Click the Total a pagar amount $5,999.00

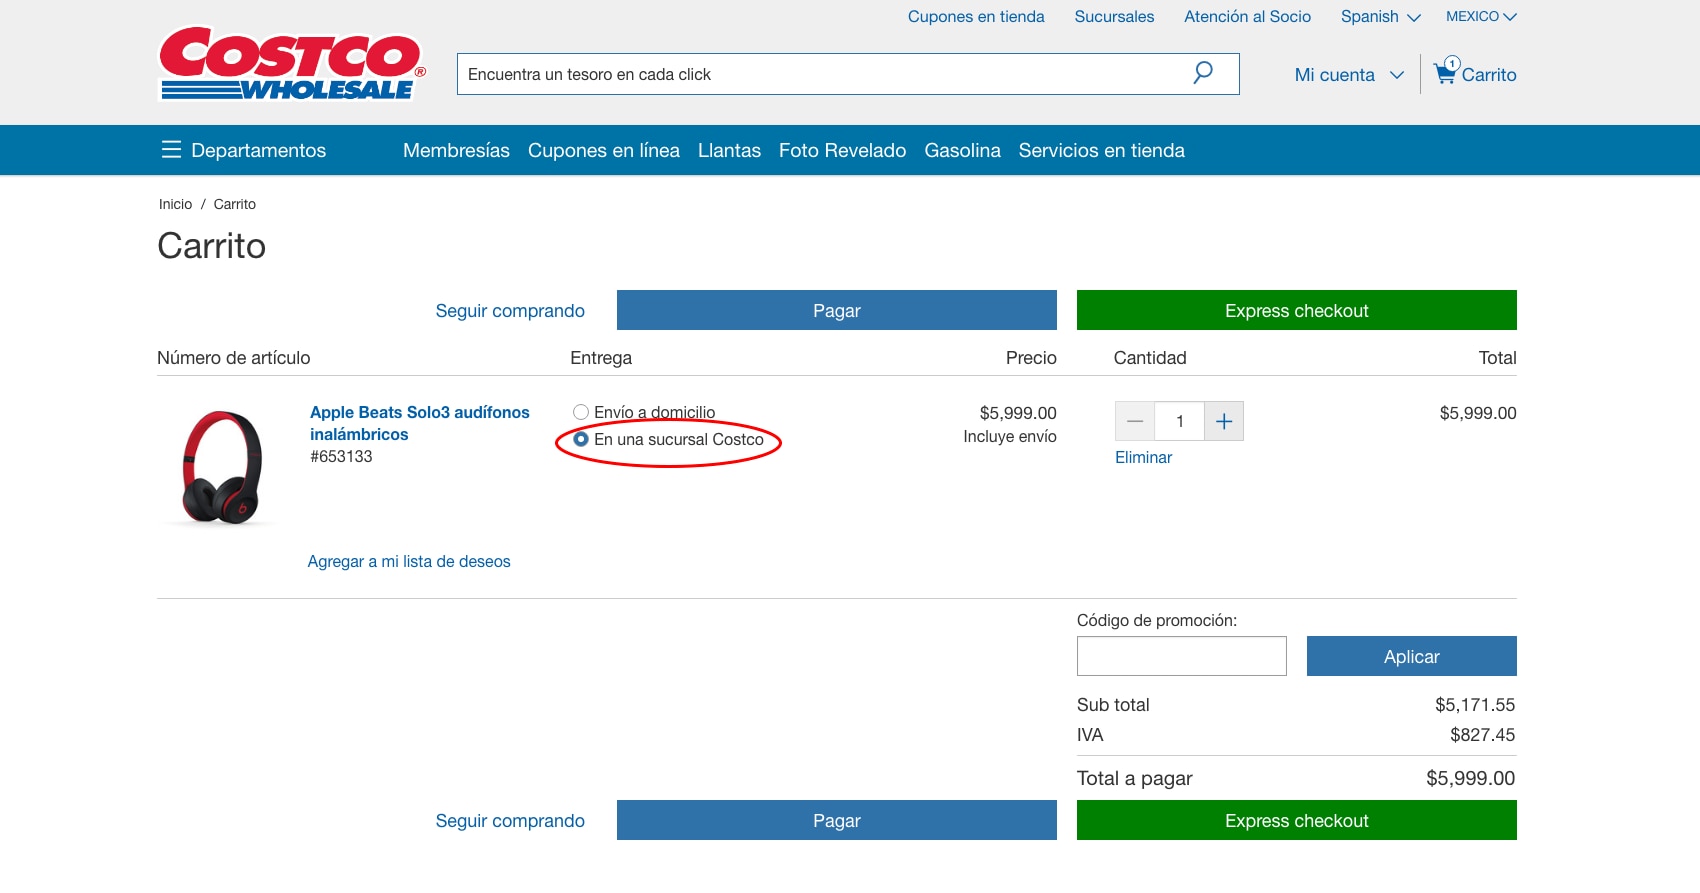tap(1471, 778)
